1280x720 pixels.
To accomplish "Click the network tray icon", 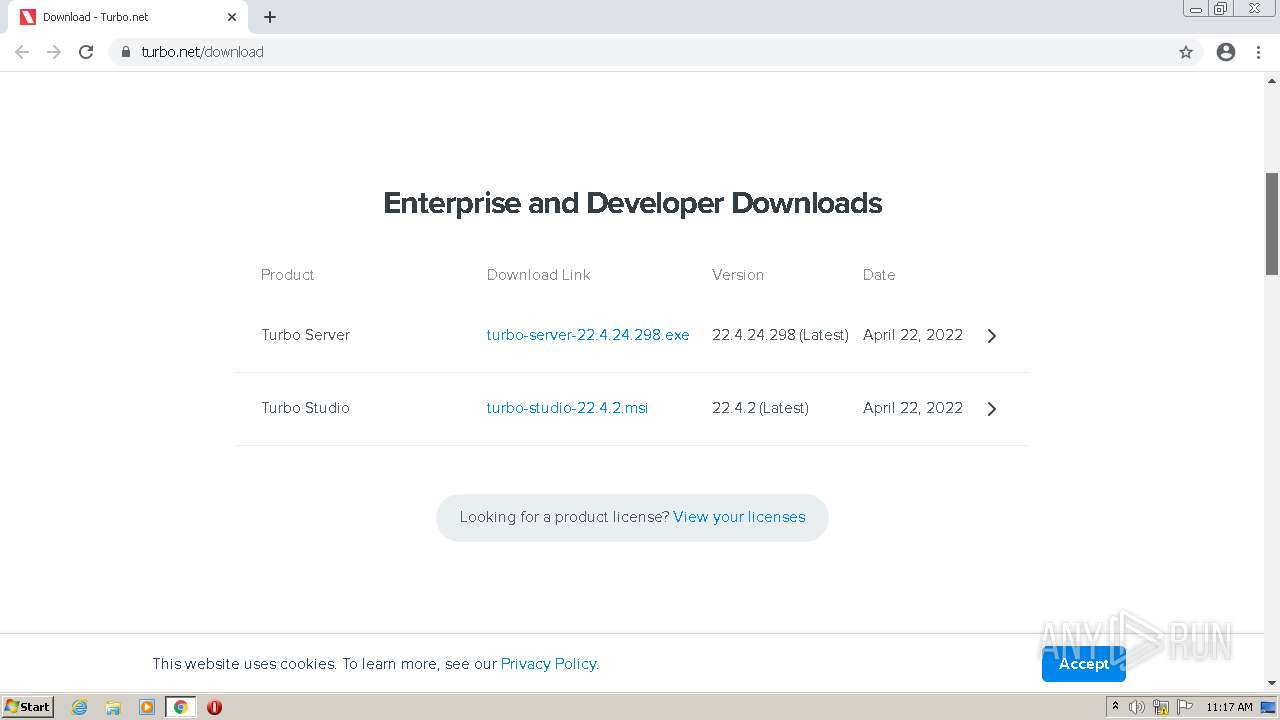I will (1161, 707).
